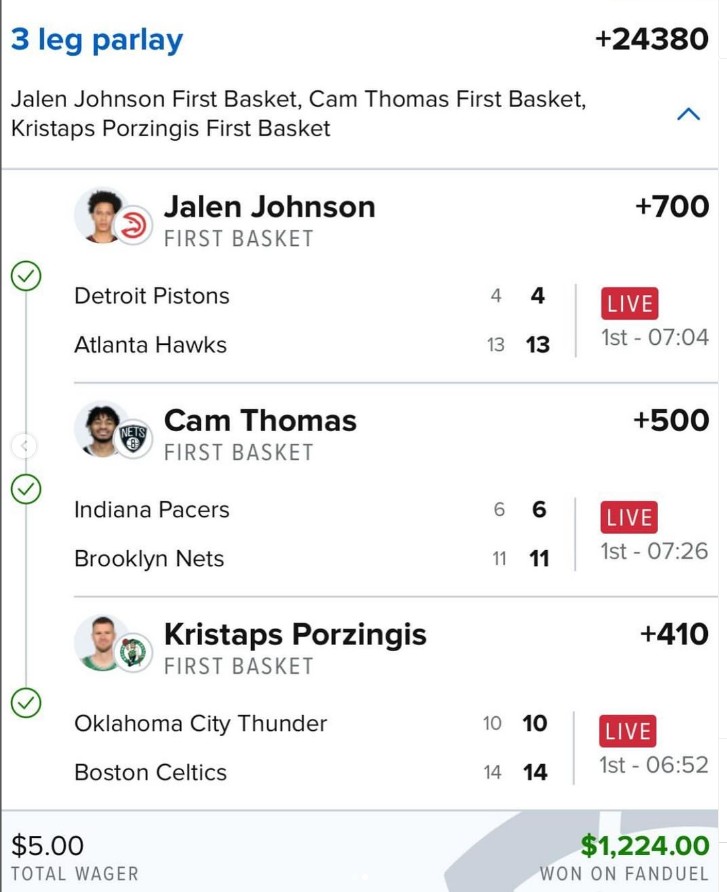Click the LIVE badge for Pacers-Nets

click(x=629, y=518)
